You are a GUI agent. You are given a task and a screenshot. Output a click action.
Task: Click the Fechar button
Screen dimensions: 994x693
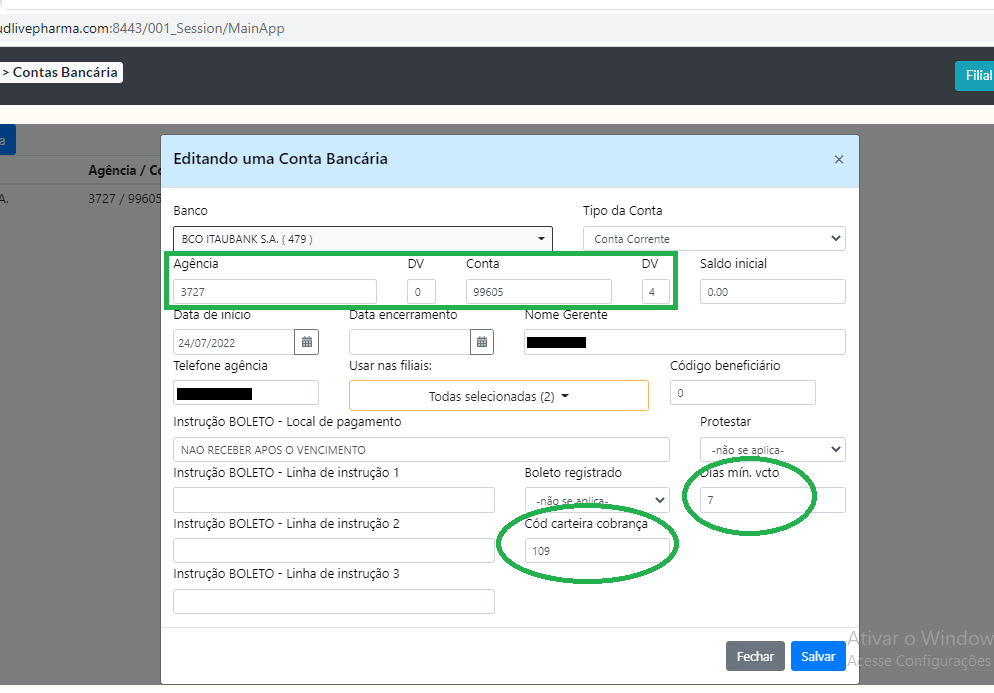coord(755,656)
